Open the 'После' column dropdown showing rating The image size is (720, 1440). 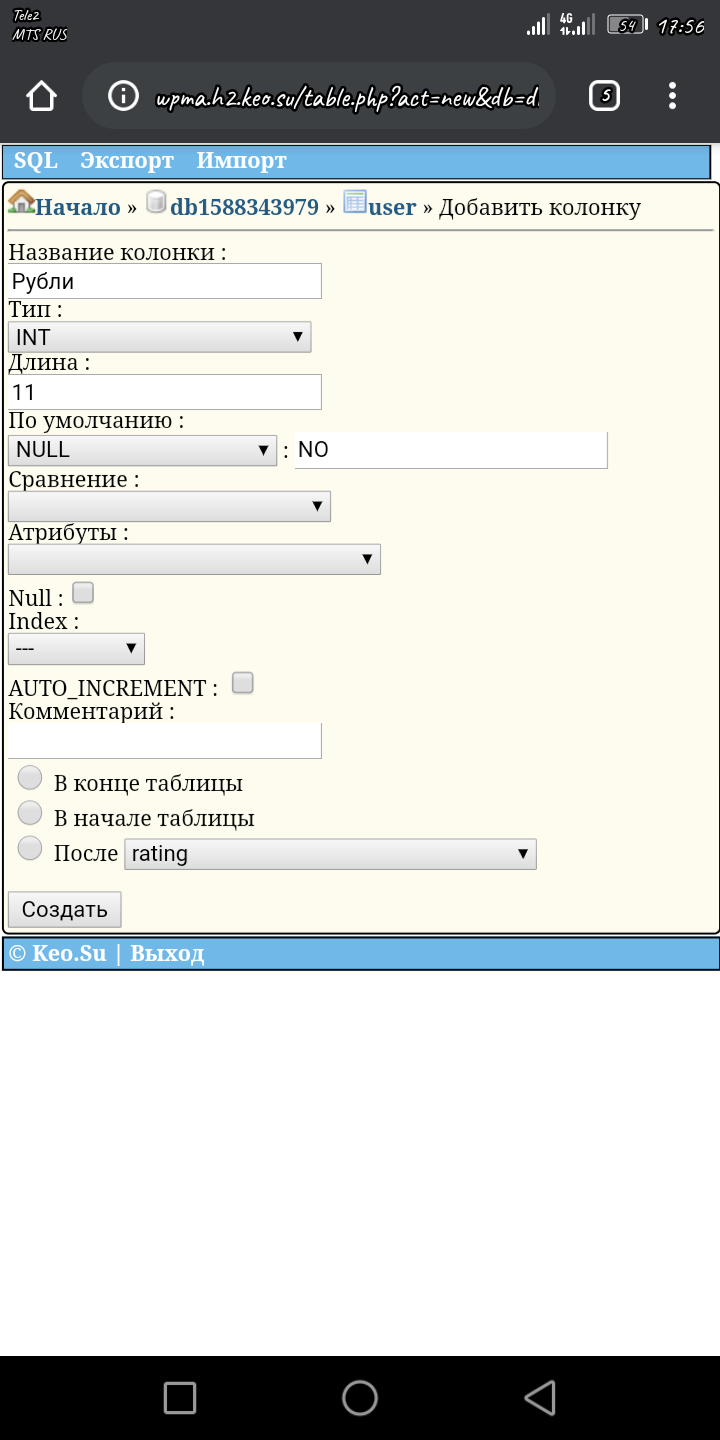[x=330, y=854]
